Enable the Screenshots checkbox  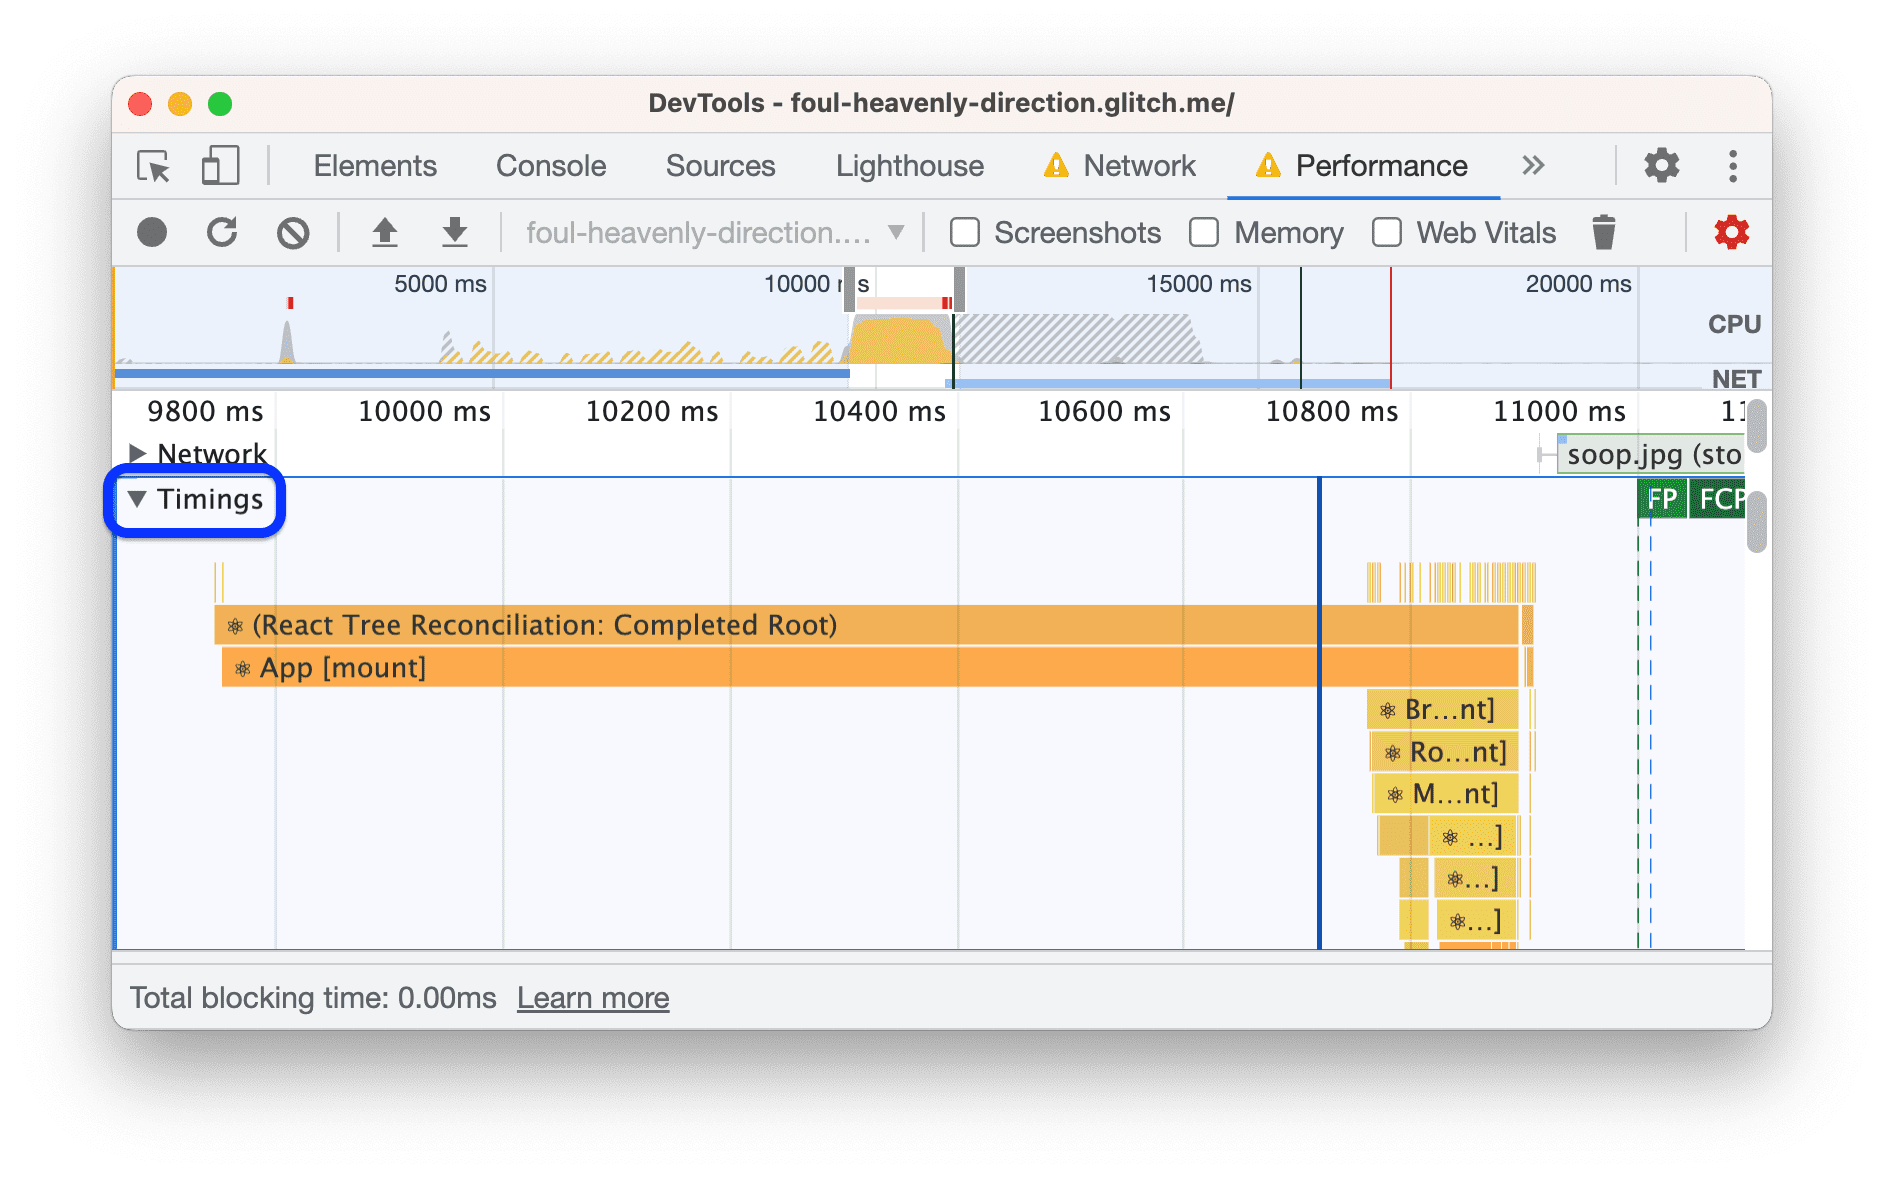(965, 233)
